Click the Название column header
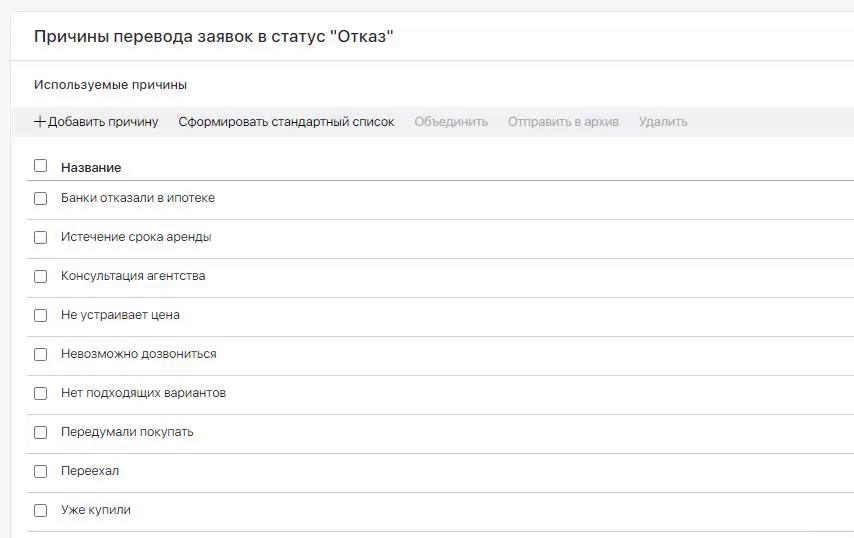This screenshot has height=538, width=854. [x=91, y=168]
